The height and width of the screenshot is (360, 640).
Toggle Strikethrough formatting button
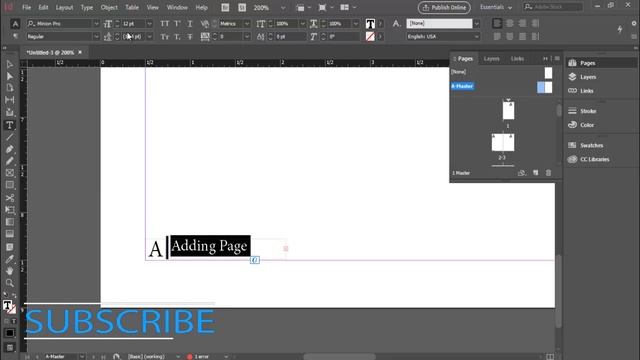click(190, 37)
